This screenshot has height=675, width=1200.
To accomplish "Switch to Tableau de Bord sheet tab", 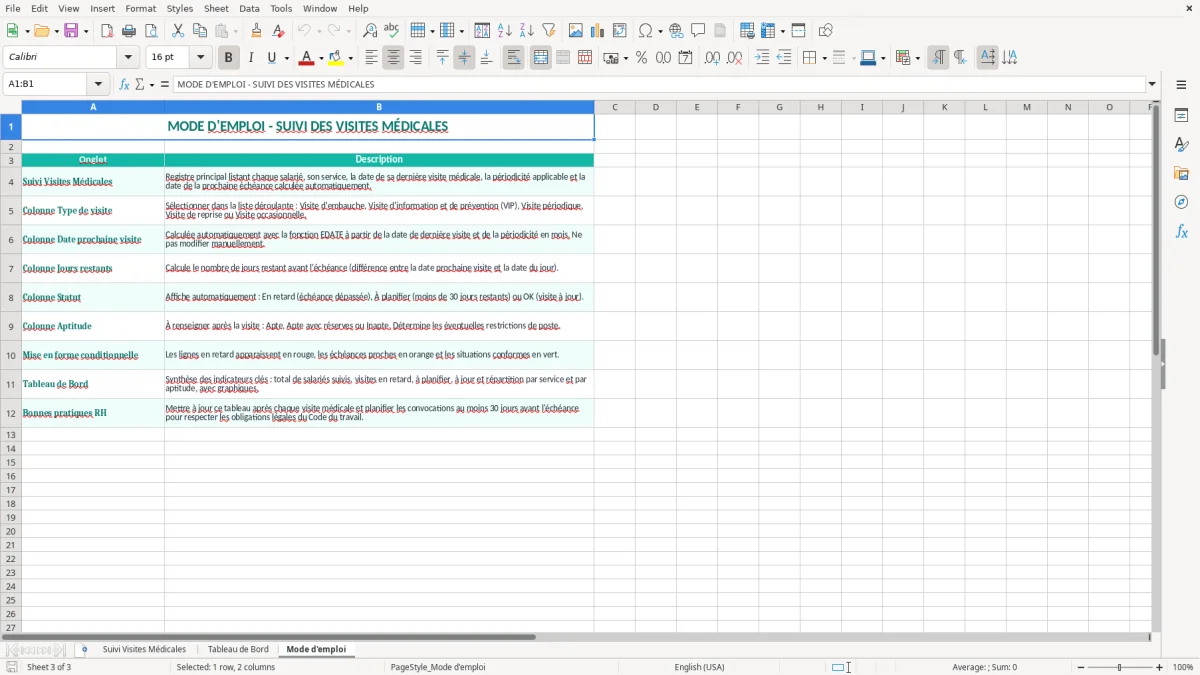I will pos(238,650).
